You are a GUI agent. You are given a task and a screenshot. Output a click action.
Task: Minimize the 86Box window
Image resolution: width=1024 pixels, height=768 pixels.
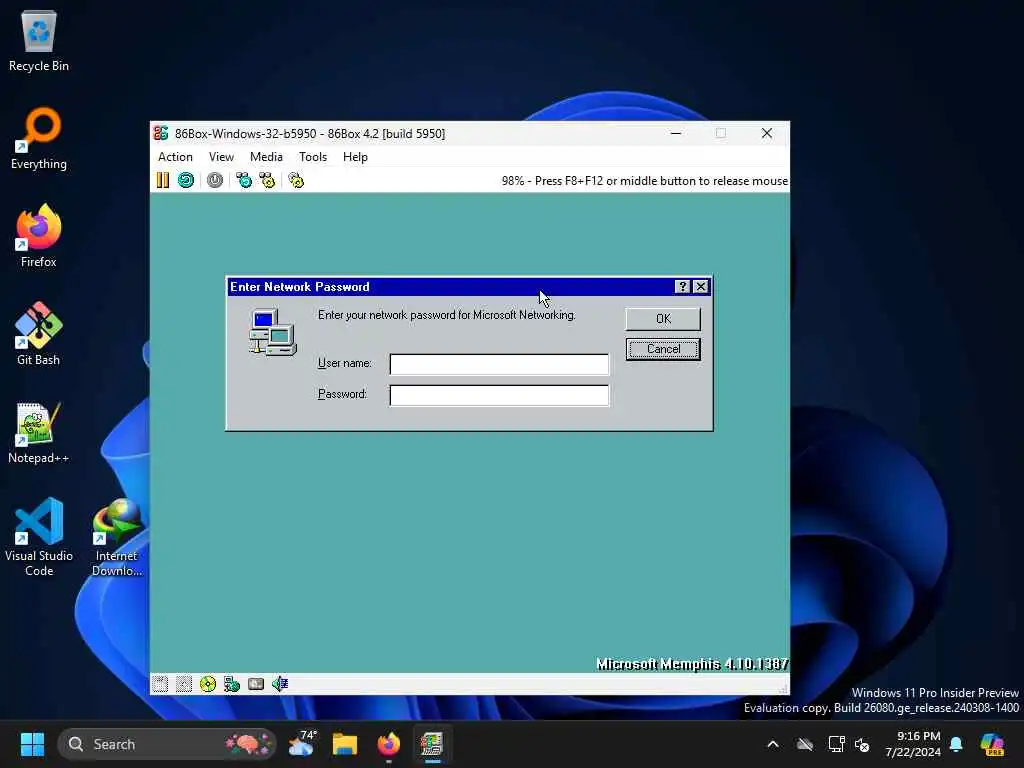point(676,133)
